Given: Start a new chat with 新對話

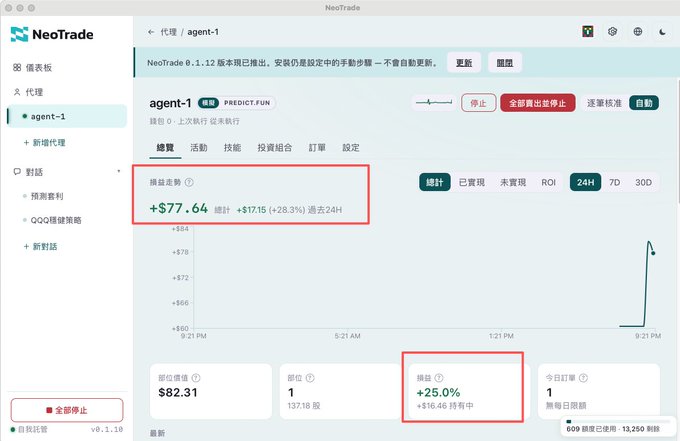Looking at the screenshot, I should click(x=40, y=246).
